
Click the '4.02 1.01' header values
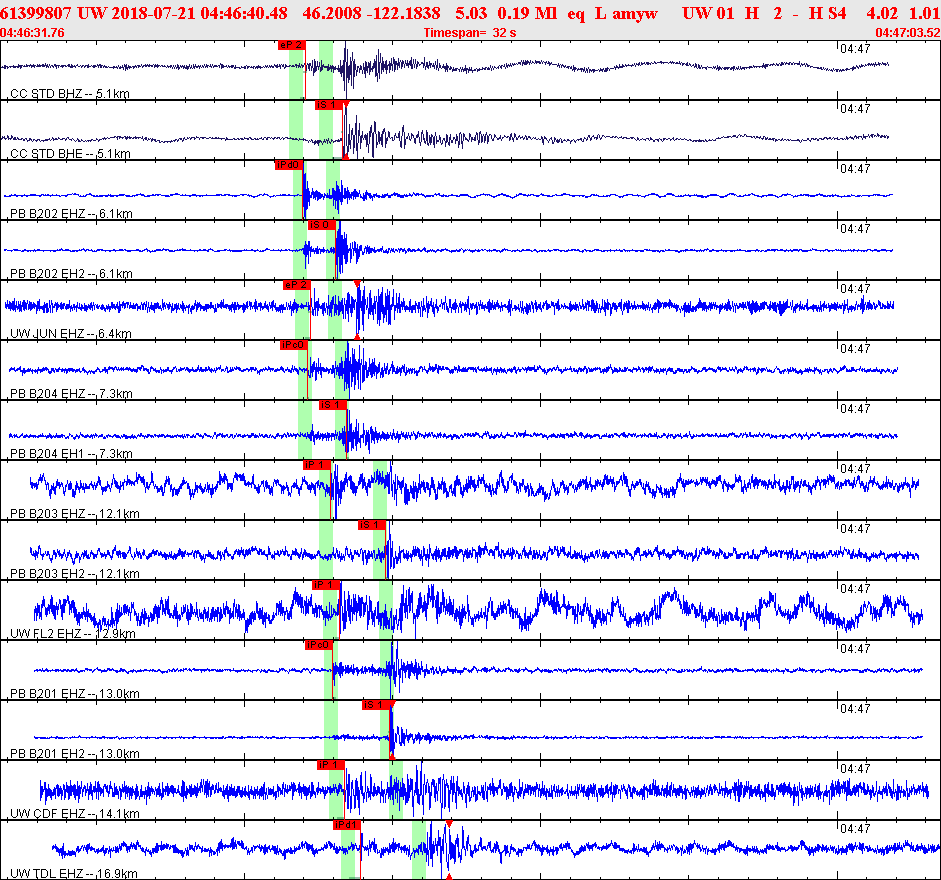pyautogui.click(x=903, y=13)
